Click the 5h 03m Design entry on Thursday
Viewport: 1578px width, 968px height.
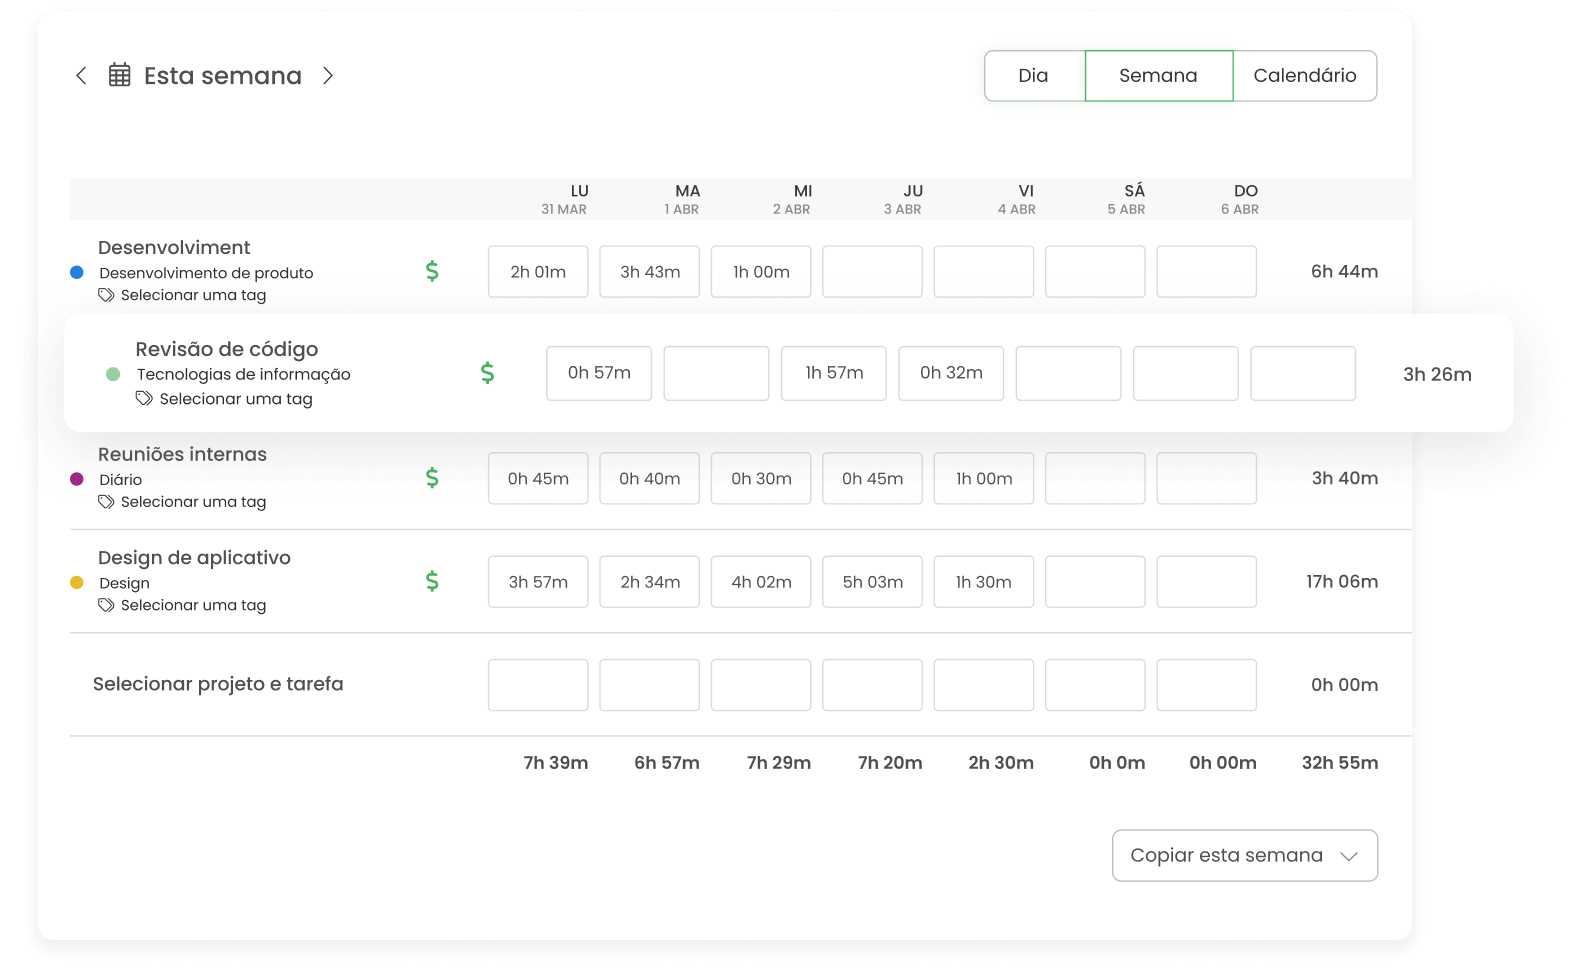pos(872,582)
